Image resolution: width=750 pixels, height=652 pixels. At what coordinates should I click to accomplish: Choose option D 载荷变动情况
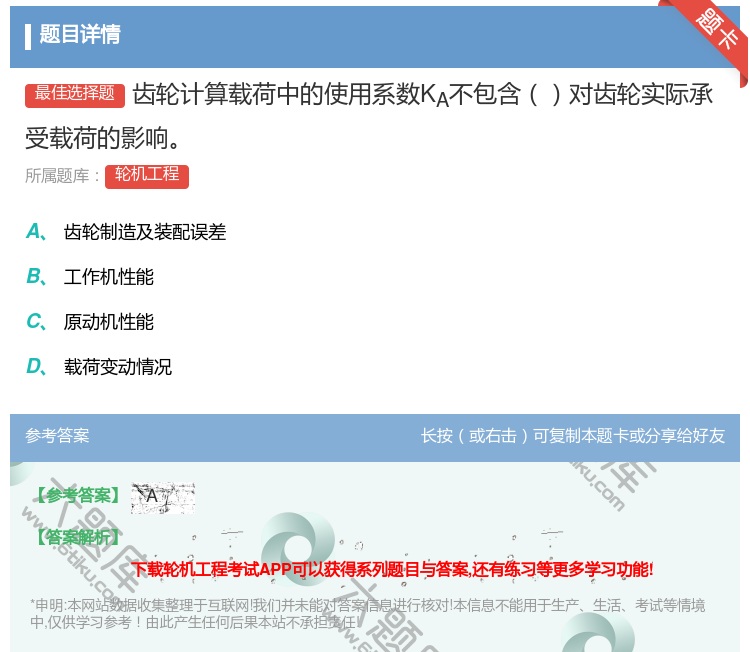coord(99,367)
